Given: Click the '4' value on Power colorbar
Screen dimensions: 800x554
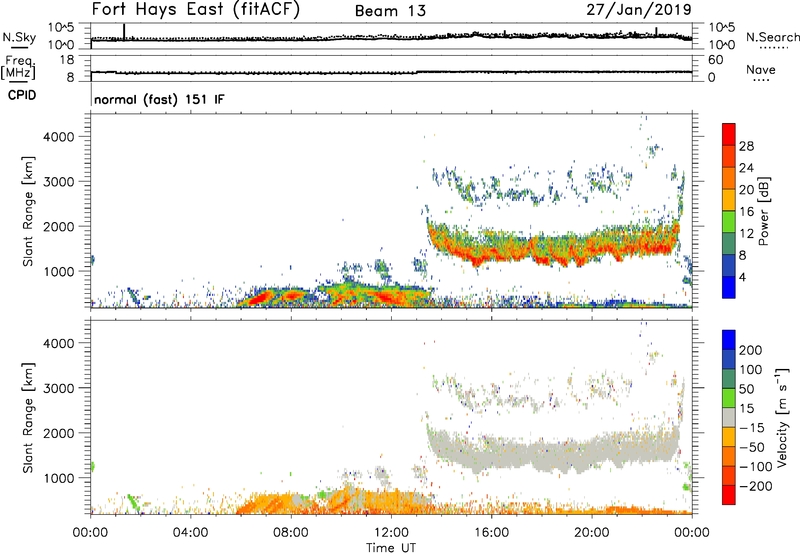Looking at the screenshot, I should tap(742, 277).
